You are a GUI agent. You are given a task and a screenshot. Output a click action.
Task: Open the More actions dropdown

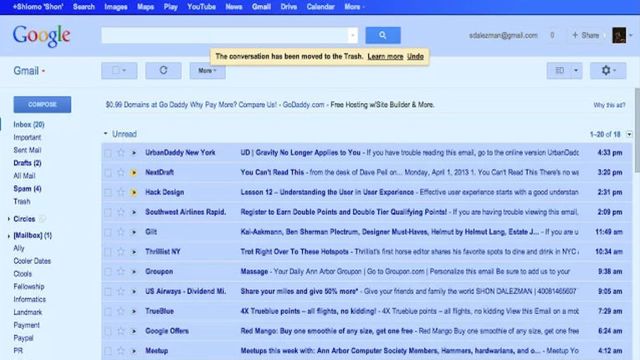207,71
